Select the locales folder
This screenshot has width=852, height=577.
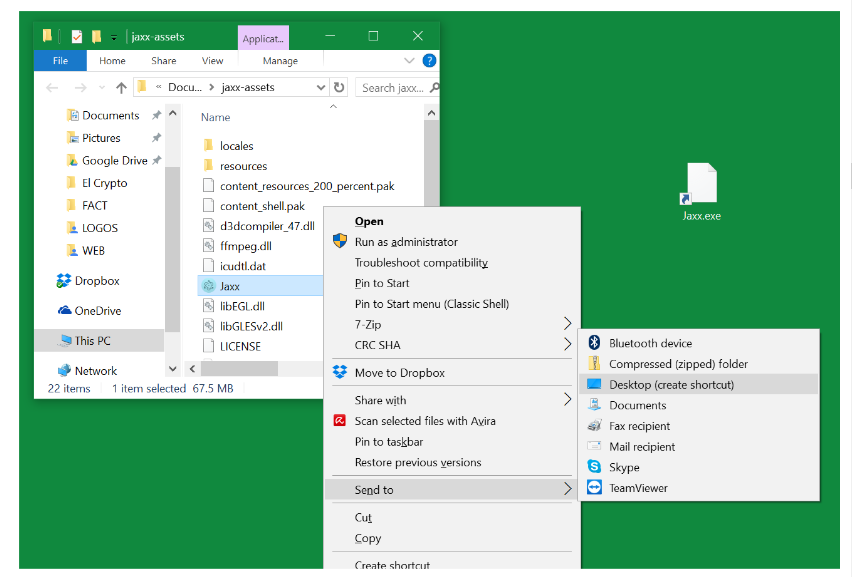point(236,146)
